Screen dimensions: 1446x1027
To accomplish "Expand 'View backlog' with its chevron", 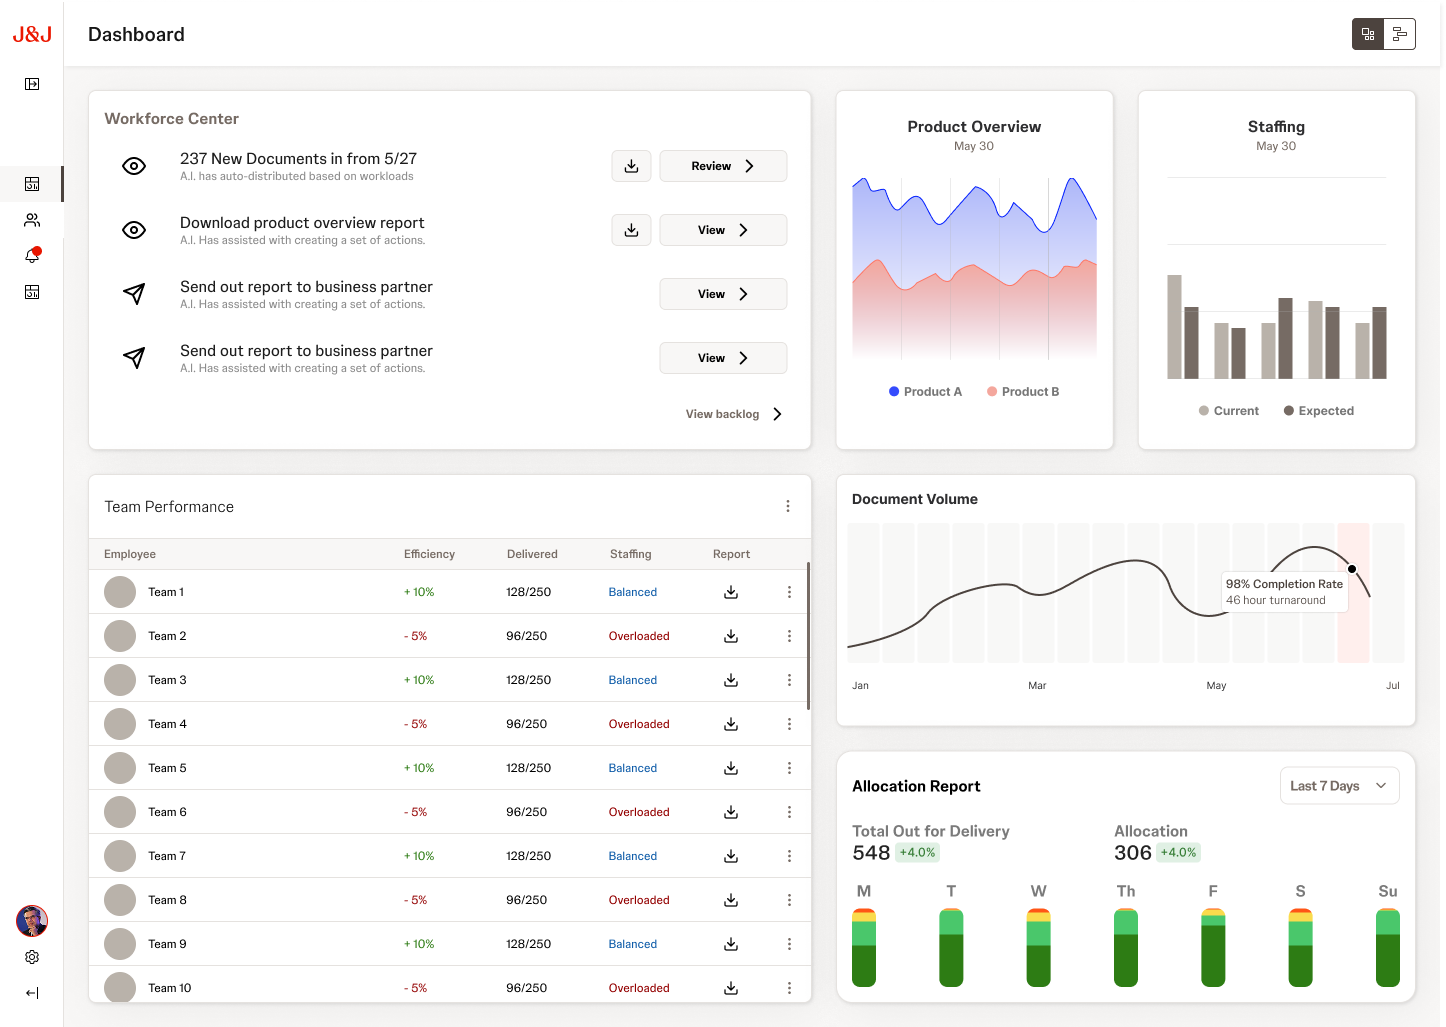I will point(777,413).
